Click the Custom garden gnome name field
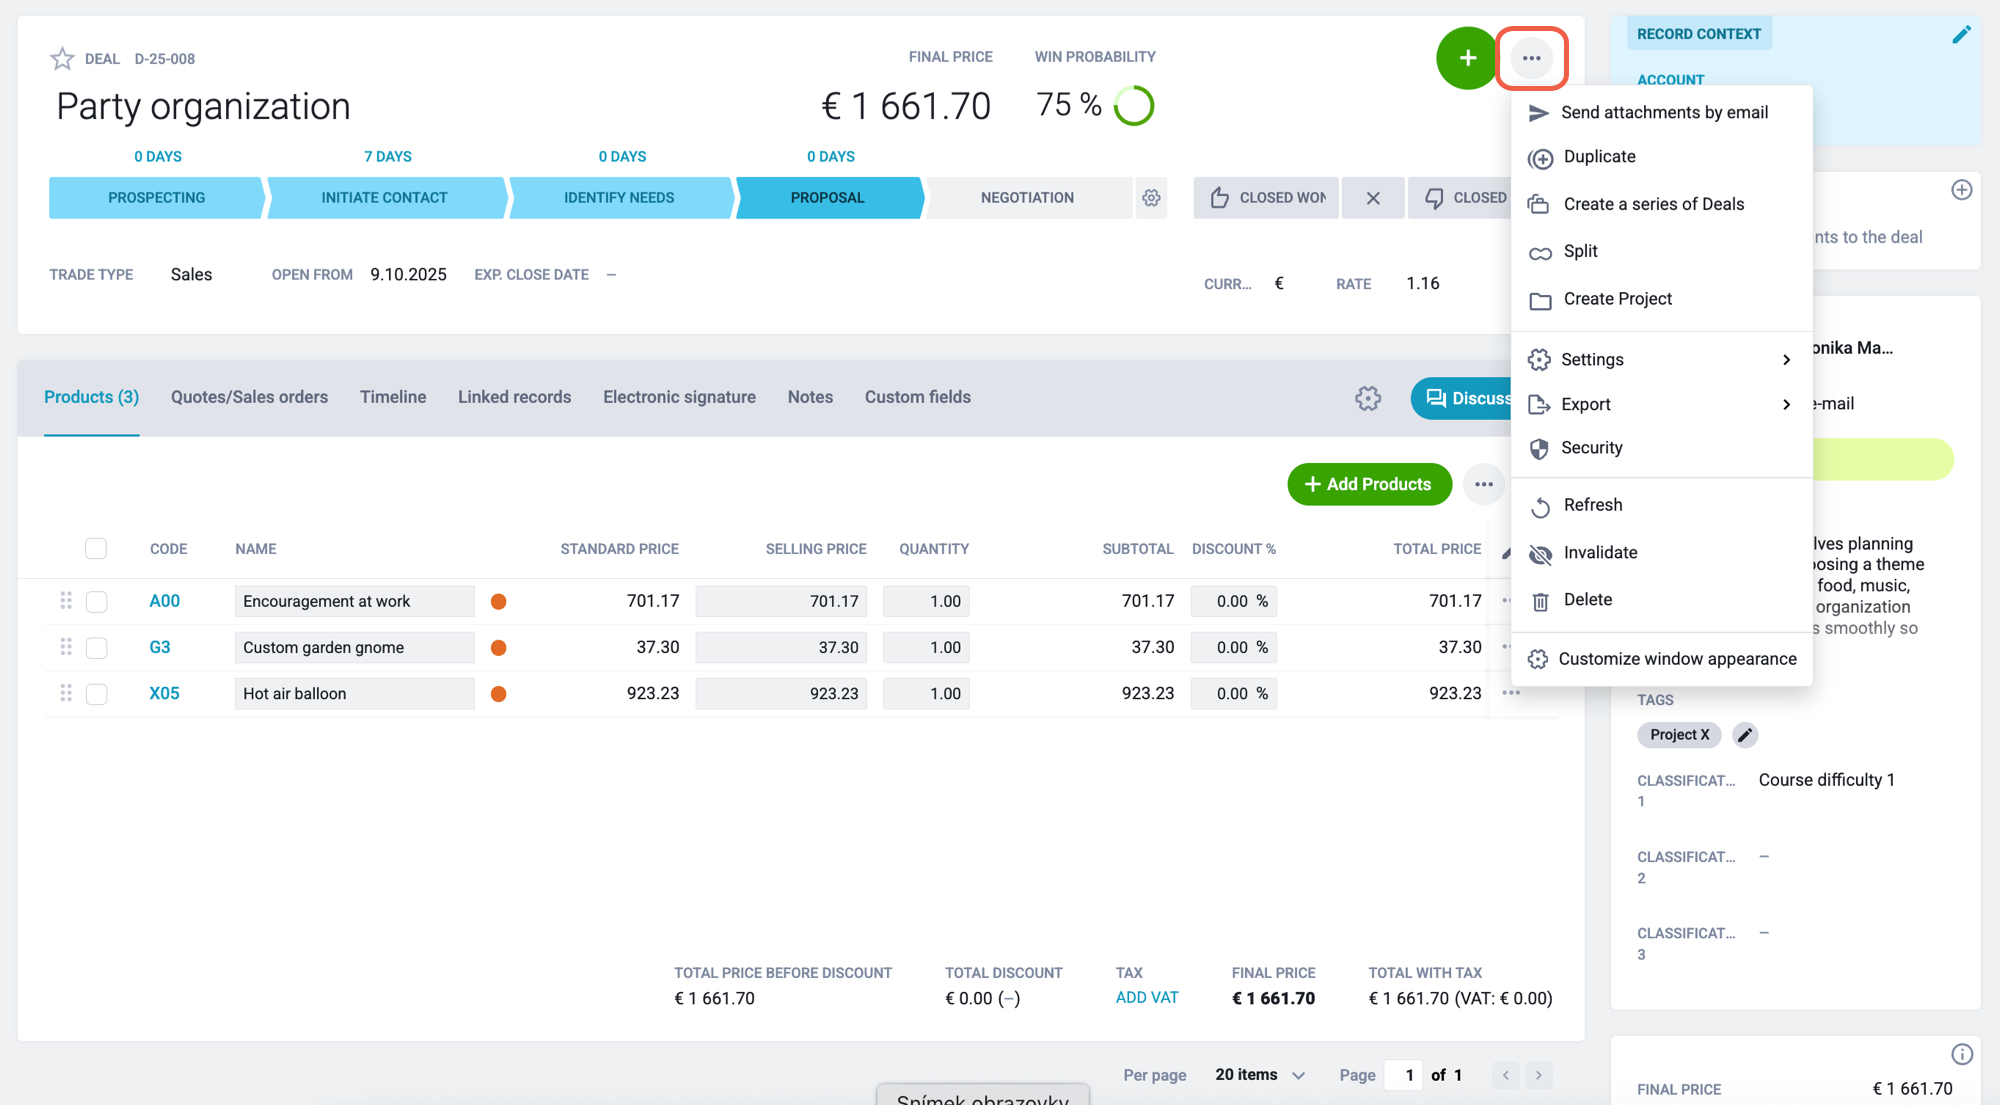This screenshot has width=2000, height=1105. coord(354,648)
